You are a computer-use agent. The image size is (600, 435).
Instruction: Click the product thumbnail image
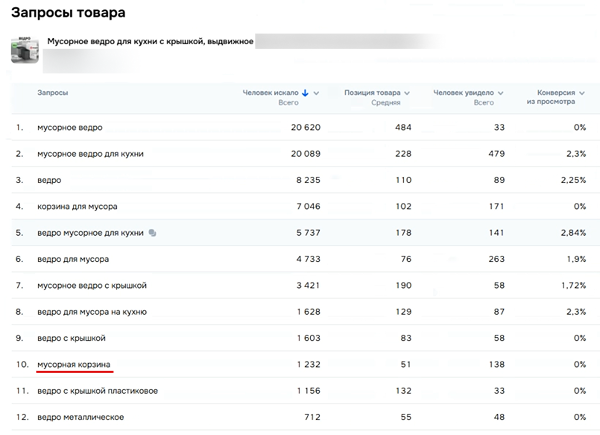coord(24,51)
